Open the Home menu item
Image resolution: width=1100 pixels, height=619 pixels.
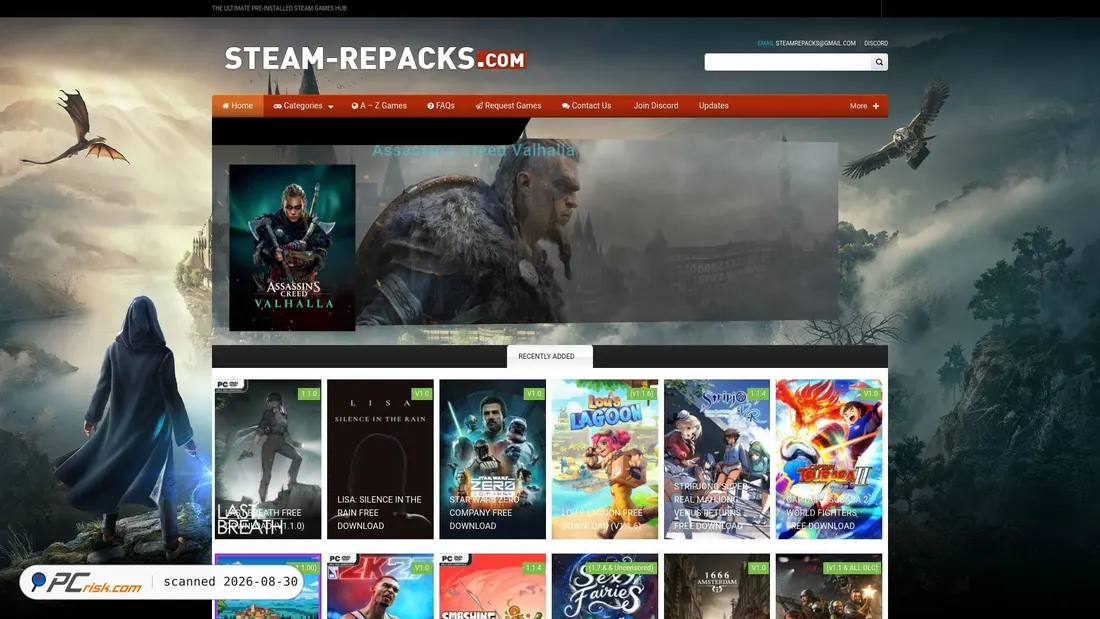pos(238,106)
